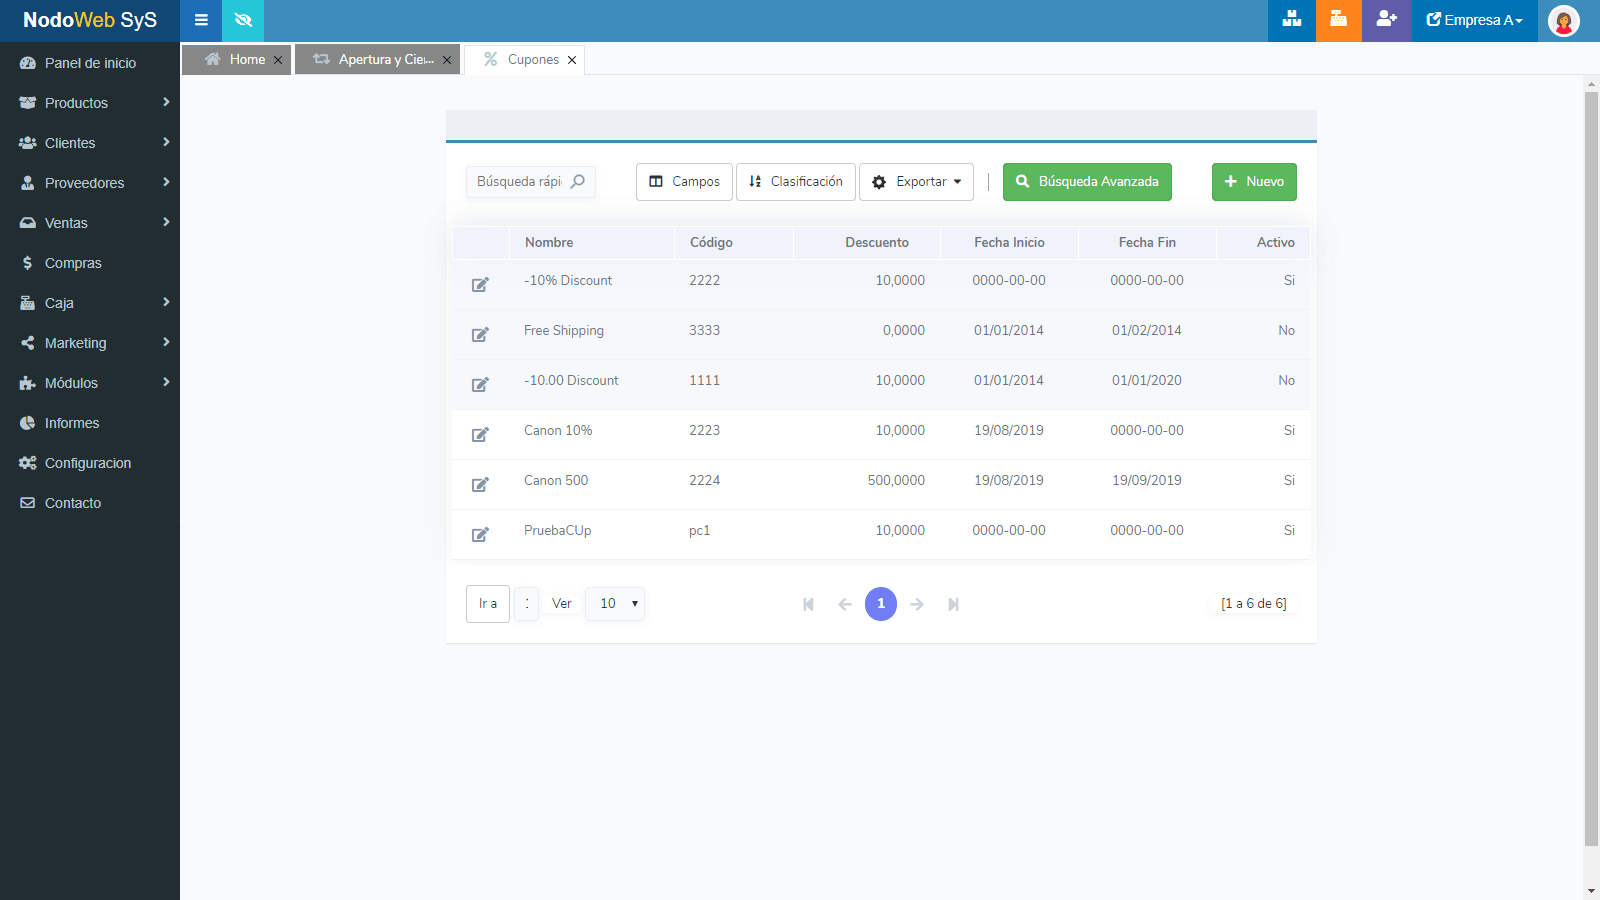Click the Nuevo button
This screenshot has height=900, width=1600.
1254,182
